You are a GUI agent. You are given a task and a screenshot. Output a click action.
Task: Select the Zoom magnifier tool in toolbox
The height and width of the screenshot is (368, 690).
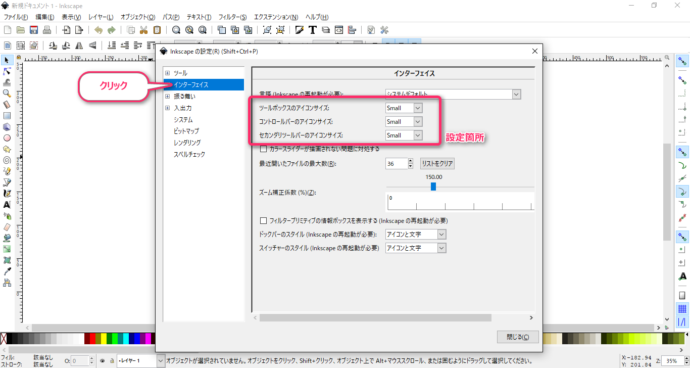pyautogui.click(x=7, y=93)
